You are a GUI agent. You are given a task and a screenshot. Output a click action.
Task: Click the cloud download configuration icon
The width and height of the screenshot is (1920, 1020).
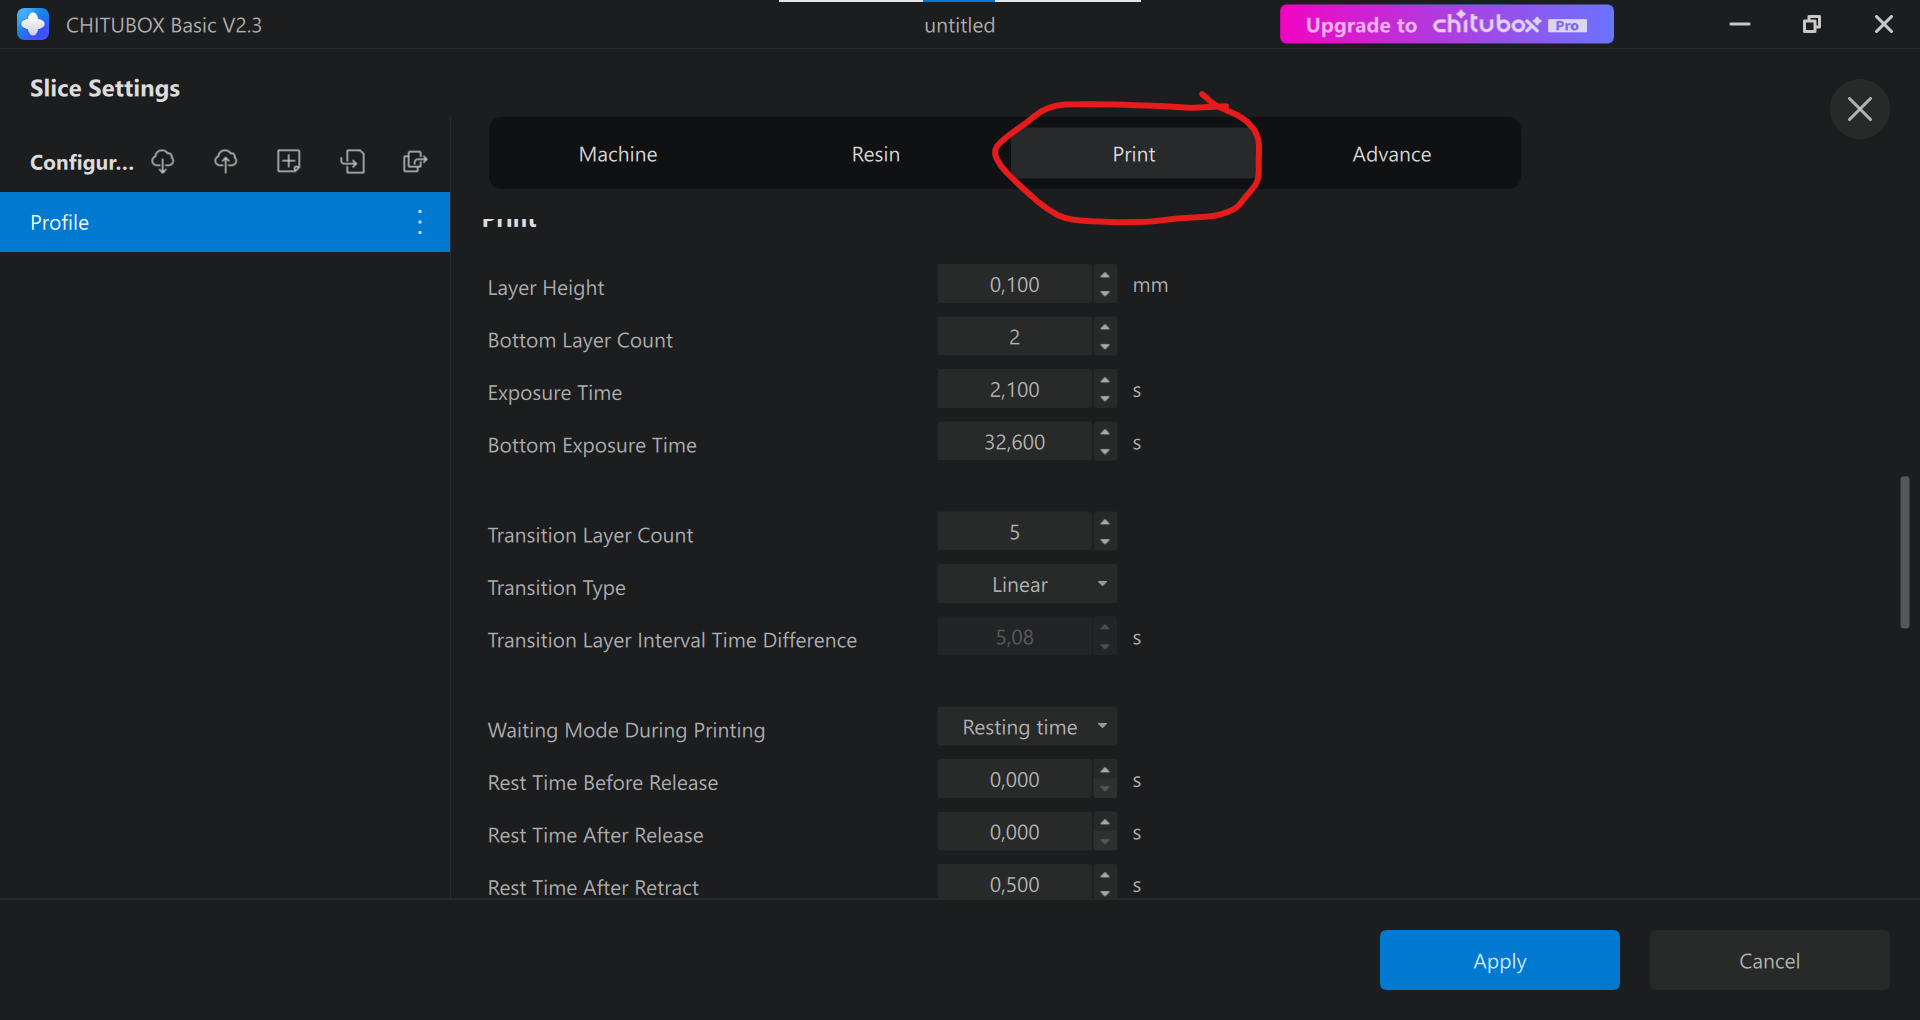tap(163, 161)
